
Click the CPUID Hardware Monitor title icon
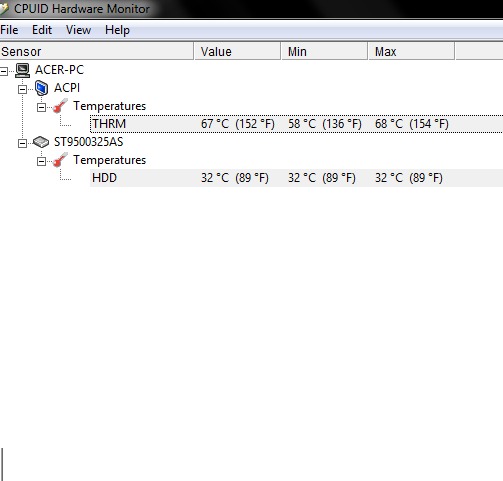(4, 9)
